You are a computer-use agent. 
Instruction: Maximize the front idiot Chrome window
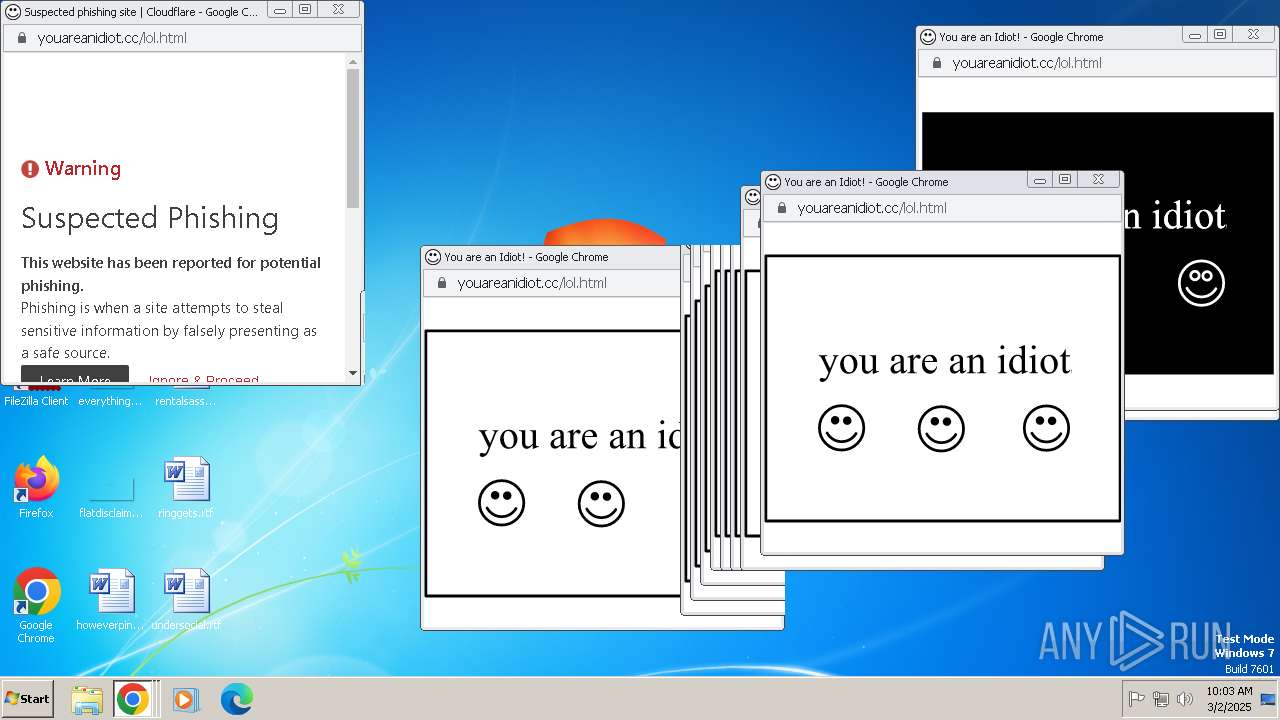pyautogui.click(x=1065, y=180)
